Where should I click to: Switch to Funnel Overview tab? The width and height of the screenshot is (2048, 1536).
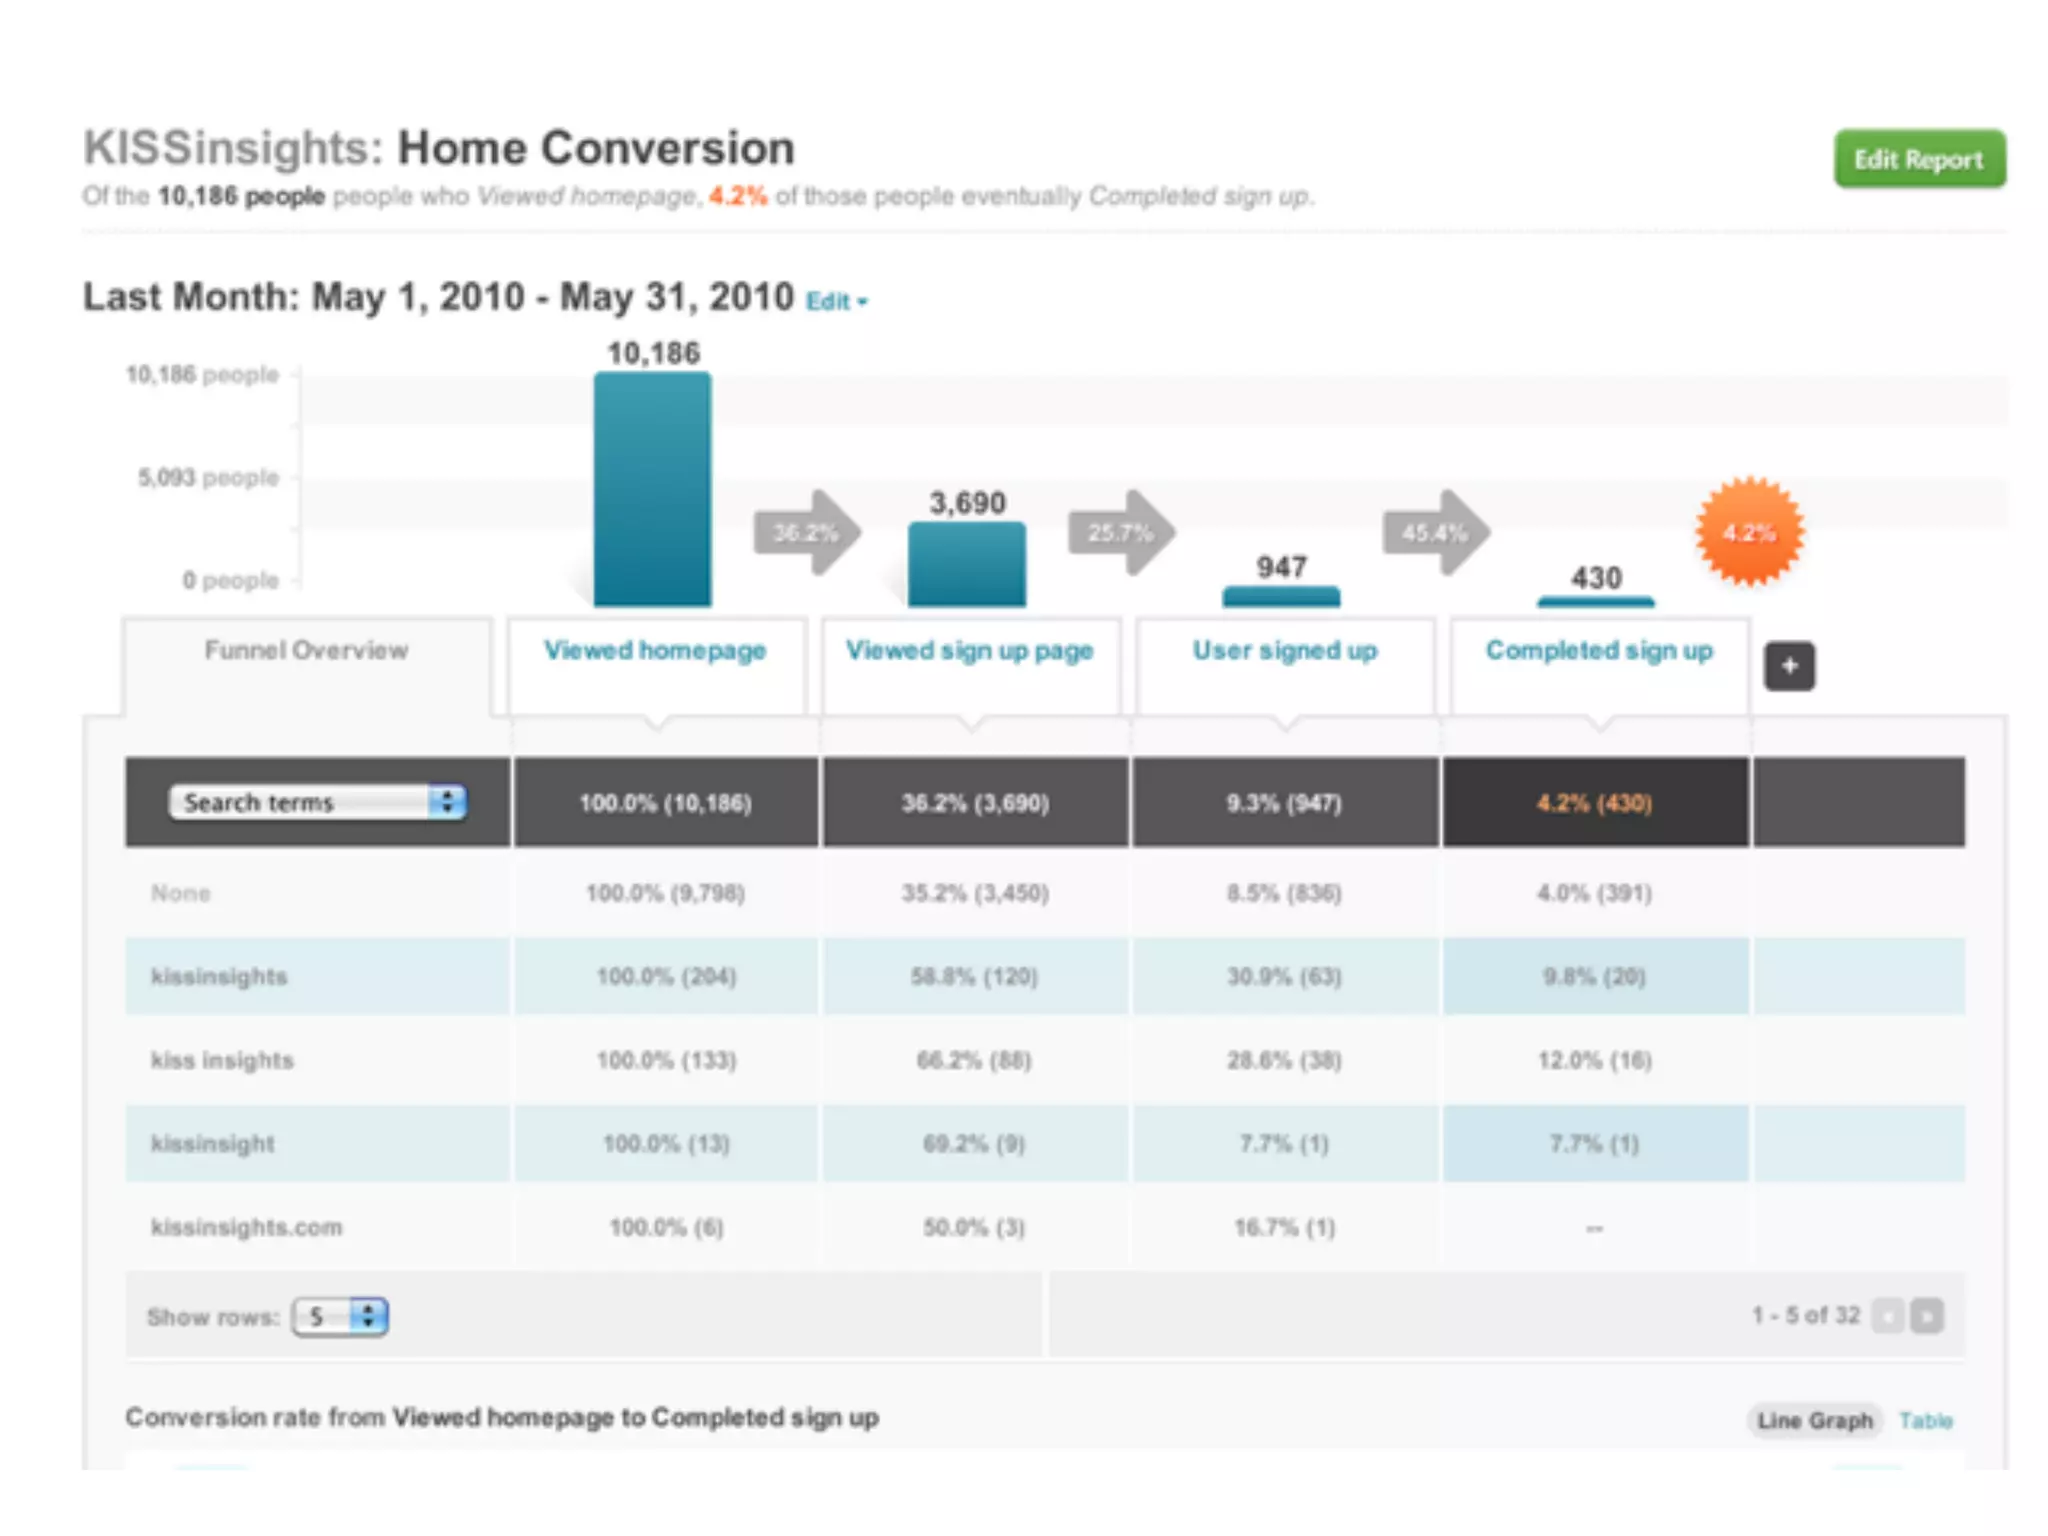pyautogui.click(x=306, y=651)
